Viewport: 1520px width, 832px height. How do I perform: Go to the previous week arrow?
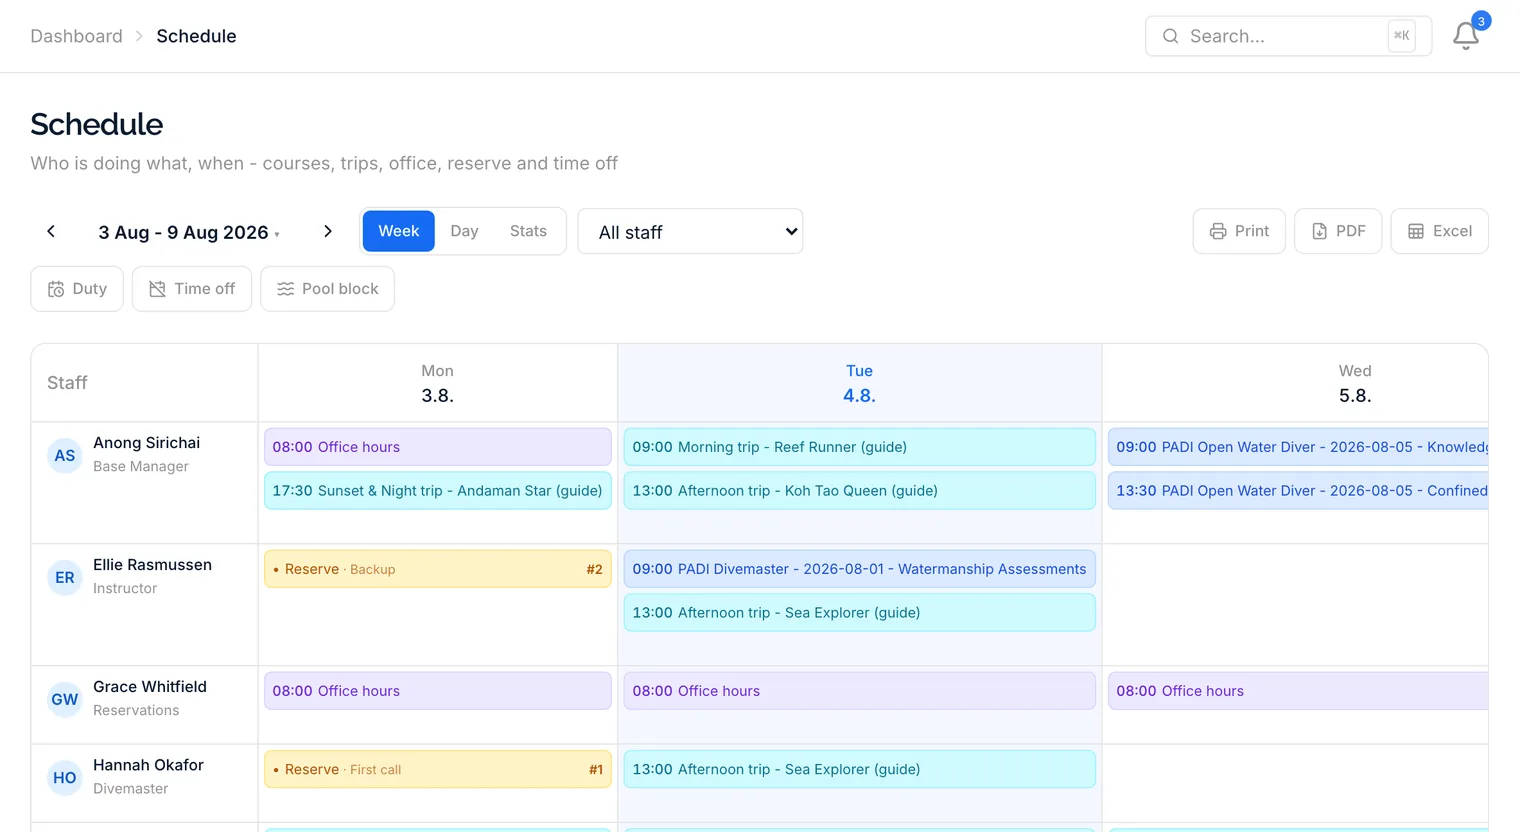point(51,231)
